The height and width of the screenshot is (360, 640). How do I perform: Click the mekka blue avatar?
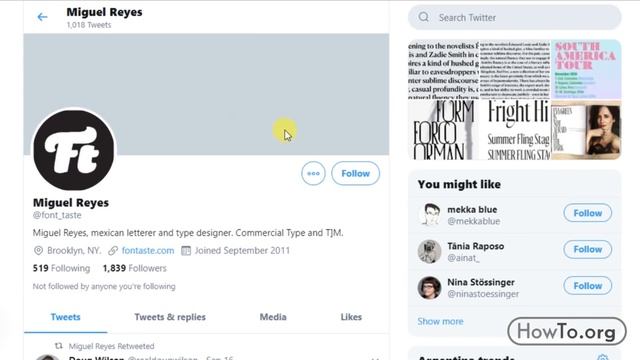429,215
